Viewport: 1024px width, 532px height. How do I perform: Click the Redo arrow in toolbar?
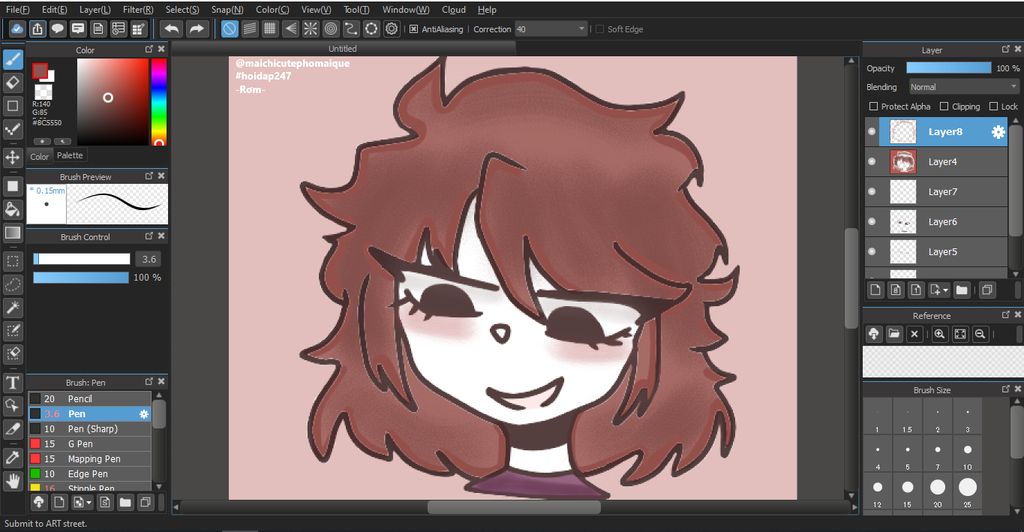click(196, 29)
